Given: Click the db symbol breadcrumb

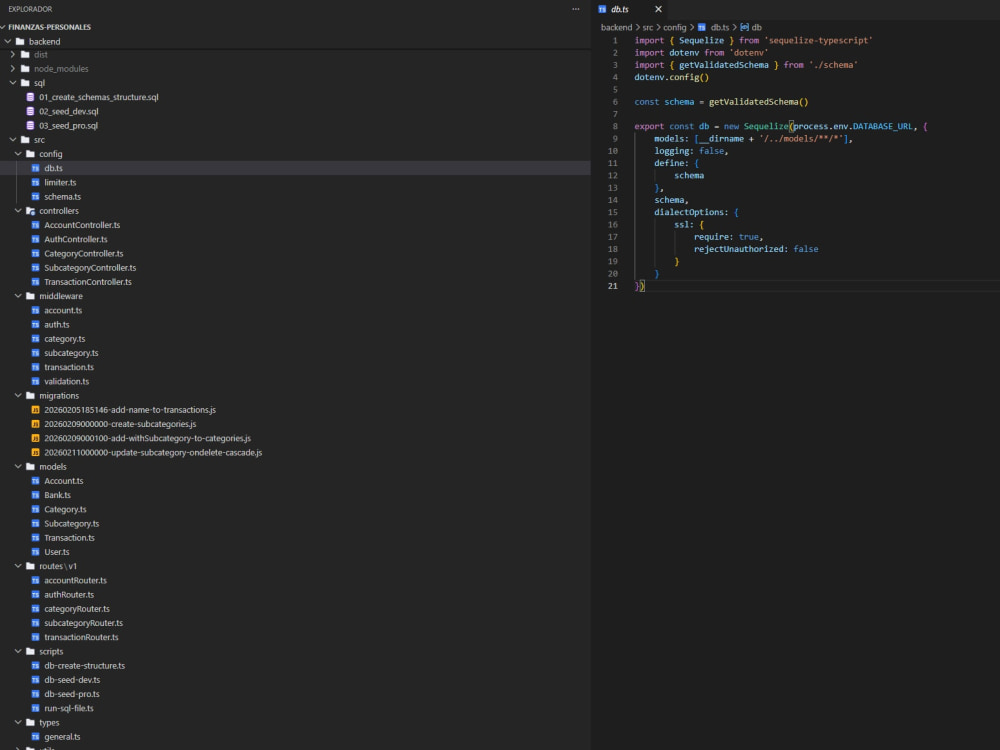Looking at the screenshot, I should [751, 27].
